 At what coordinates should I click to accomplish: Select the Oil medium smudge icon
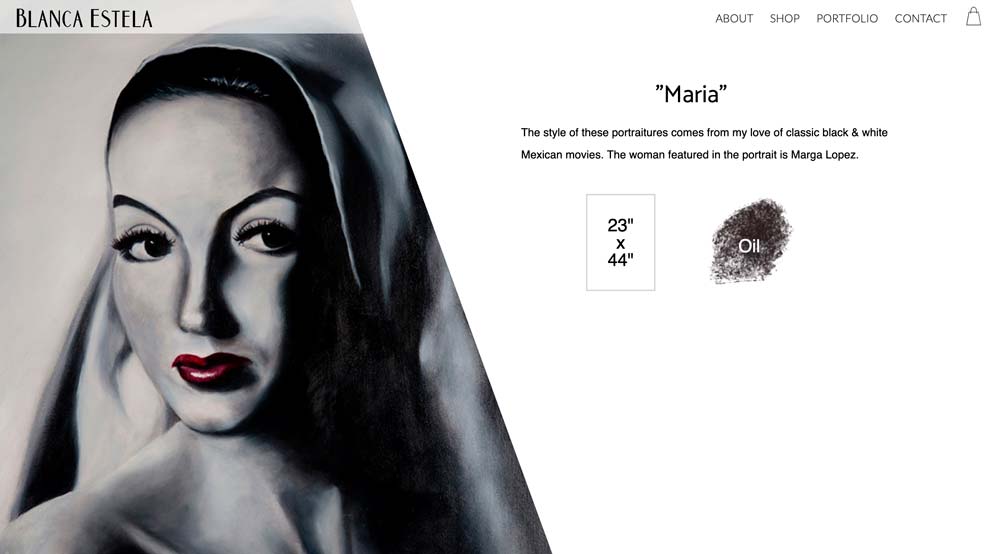click(751, 241)
